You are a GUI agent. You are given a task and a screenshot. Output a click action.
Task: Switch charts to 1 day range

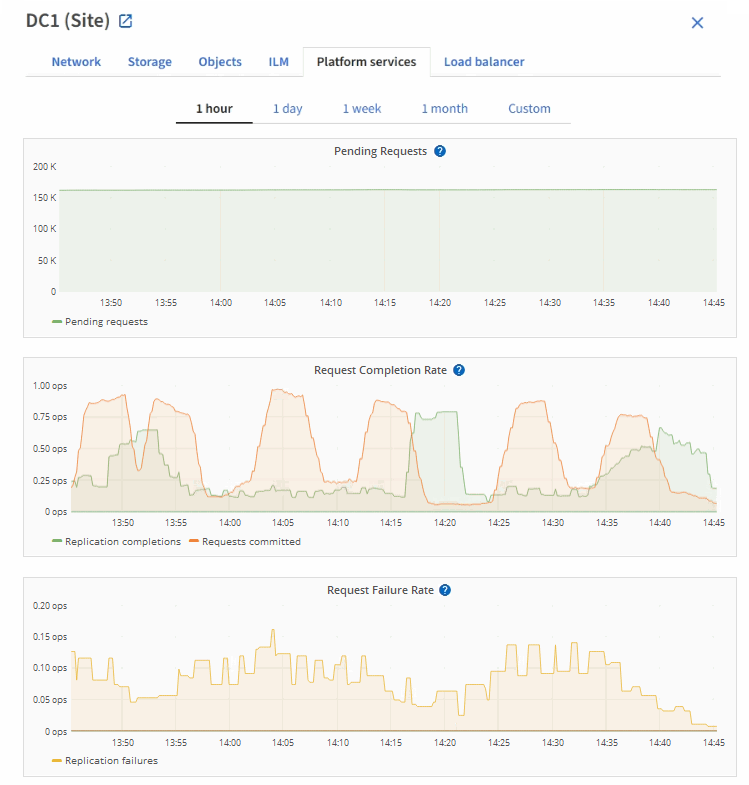pyautogui.click(x=287, y=109)
